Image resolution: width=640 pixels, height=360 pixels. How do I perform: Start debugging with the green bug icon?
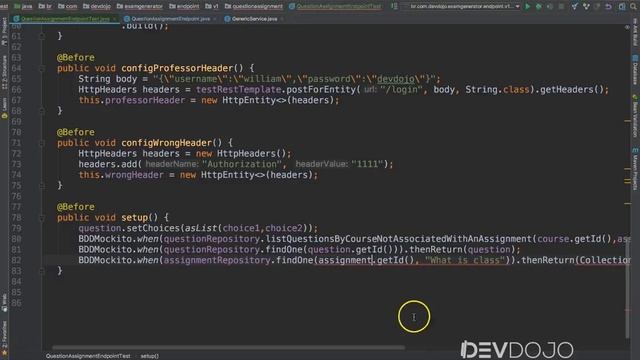(x=538, y=6)
